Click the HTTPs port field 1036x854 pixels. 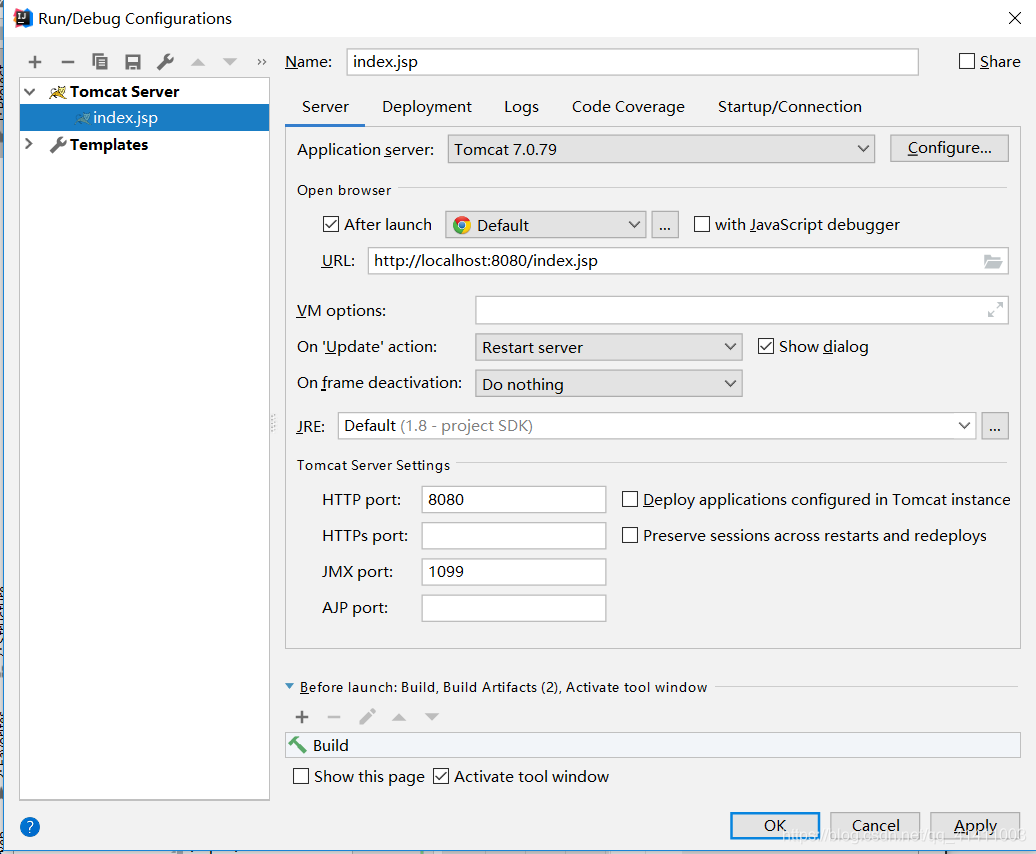click(513, 536)
